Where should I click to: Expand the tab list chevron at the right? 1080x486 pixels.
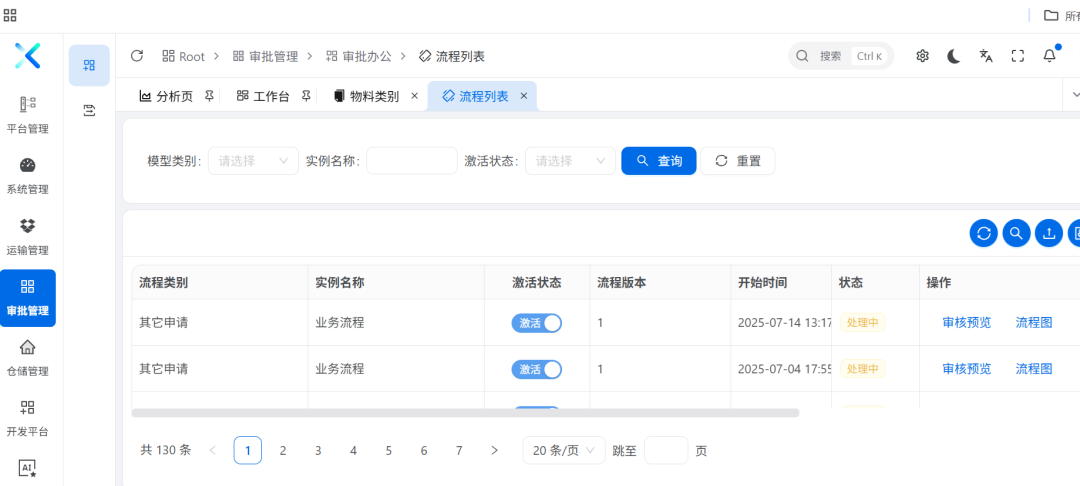click(x=1075, y=95)
